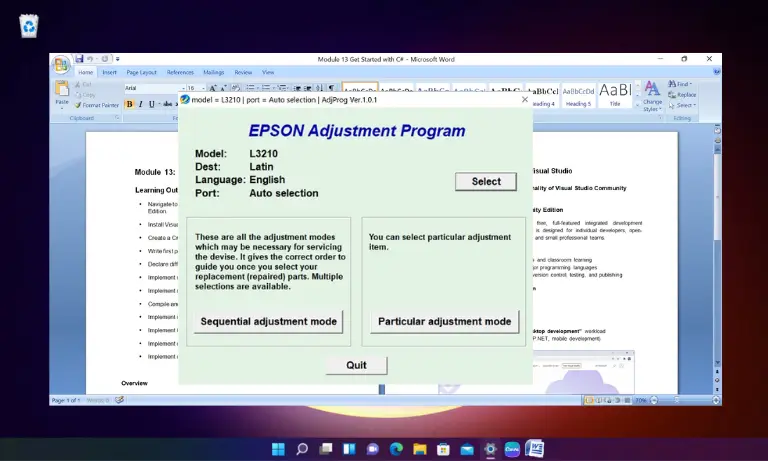The height and width of the screenshot is (461, 768).
Task: Toggle Bold formatting in Word
Action: click(x=129, y=104)
